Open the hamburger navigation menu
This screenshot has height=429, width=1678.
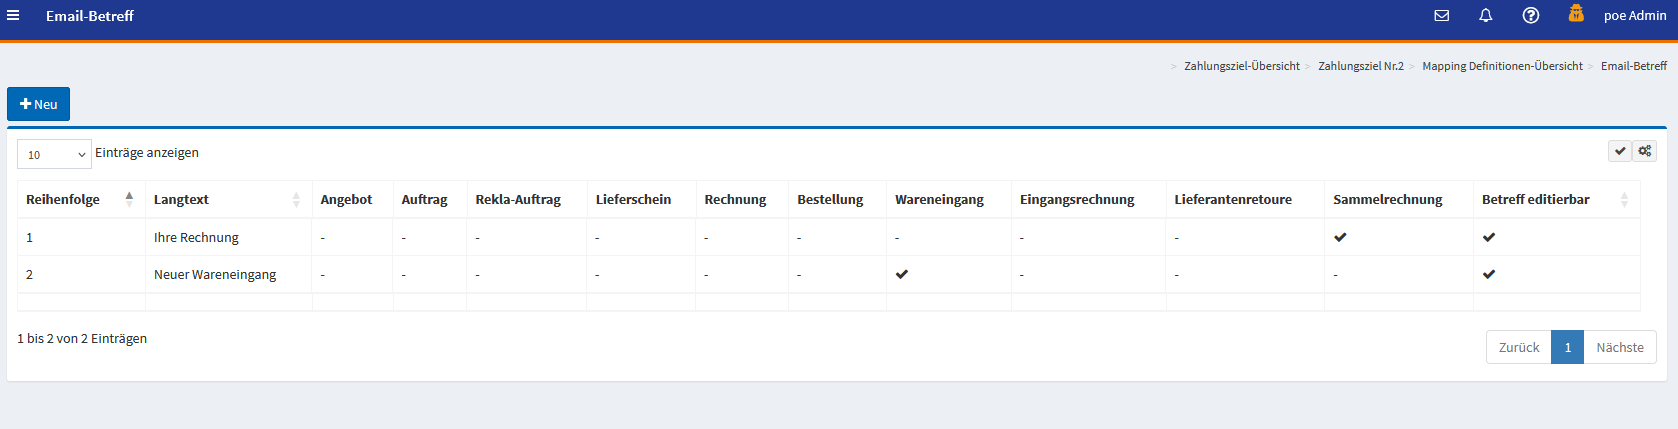point(13,16)
